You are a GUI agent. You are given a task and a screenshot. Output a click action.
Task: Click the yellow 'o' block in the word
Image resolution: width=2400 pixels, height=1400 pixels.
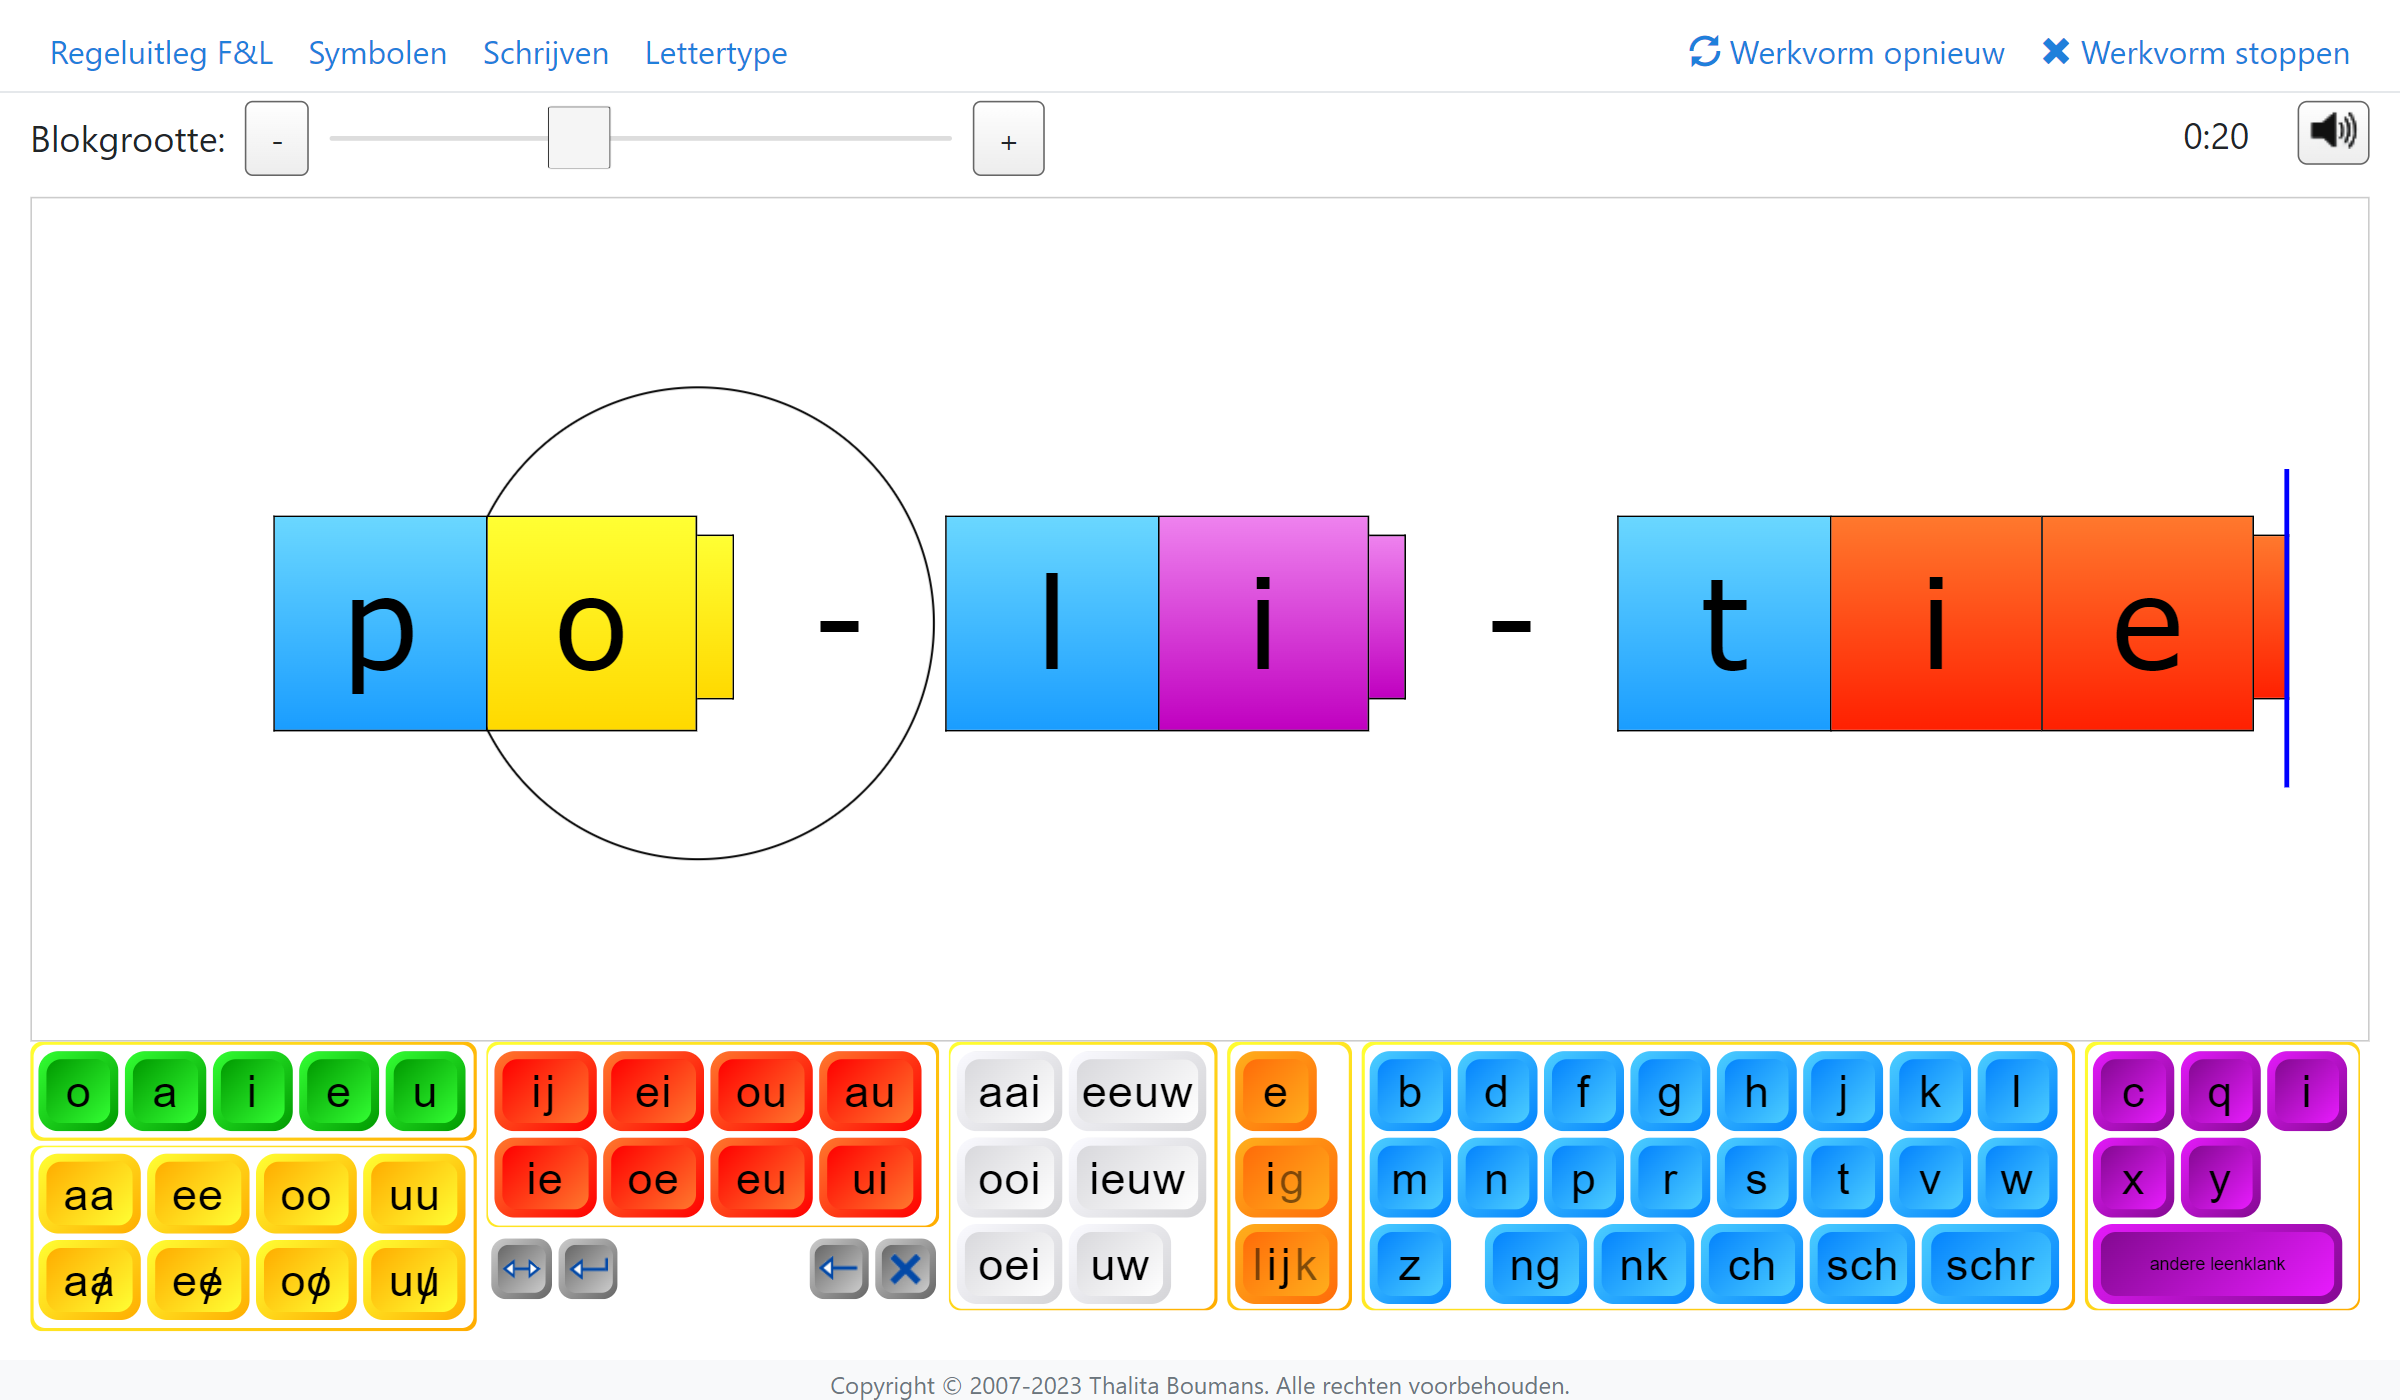pos(591,624)
